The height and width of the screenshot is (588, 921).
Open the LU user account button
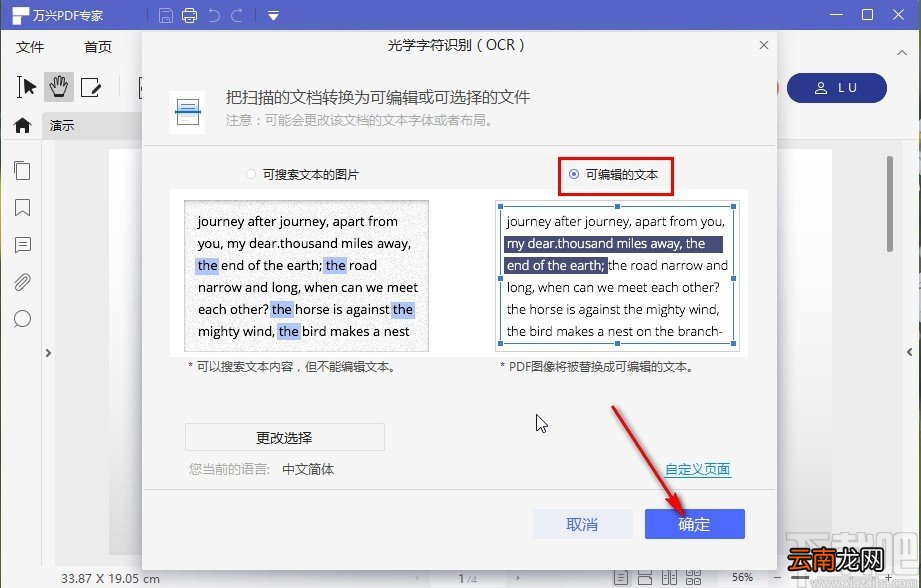tap(836, 88)
